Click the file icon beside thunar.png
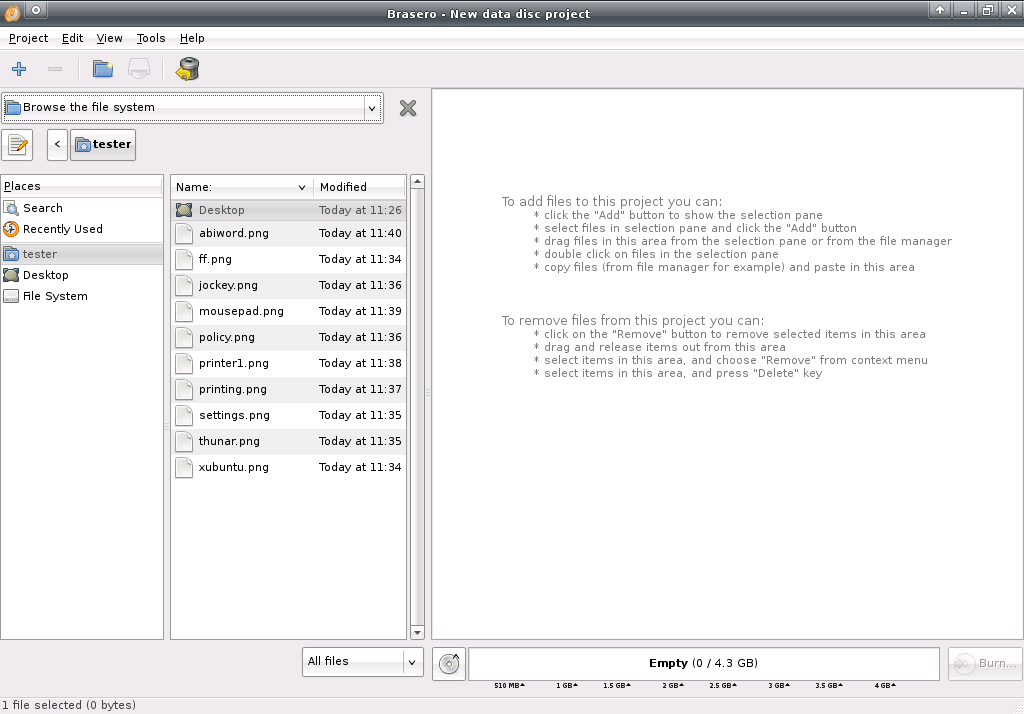This screenshot has width=1024, height=714. click(x=184, y=442)
